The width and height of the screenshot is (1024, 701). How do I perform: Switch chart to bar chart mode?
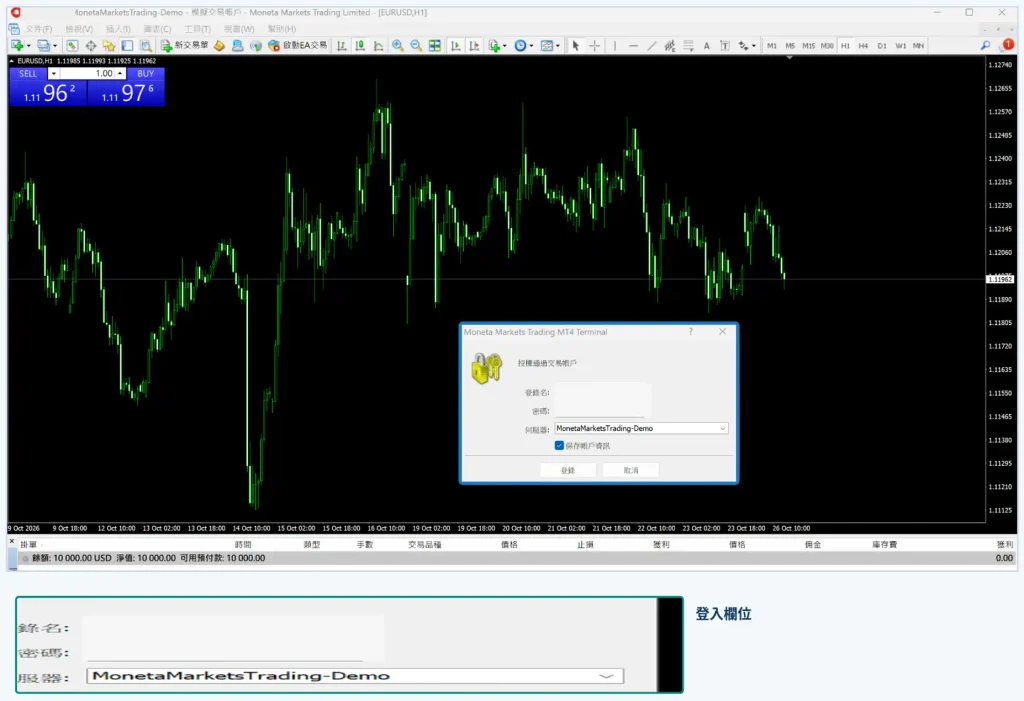(341, 46)
